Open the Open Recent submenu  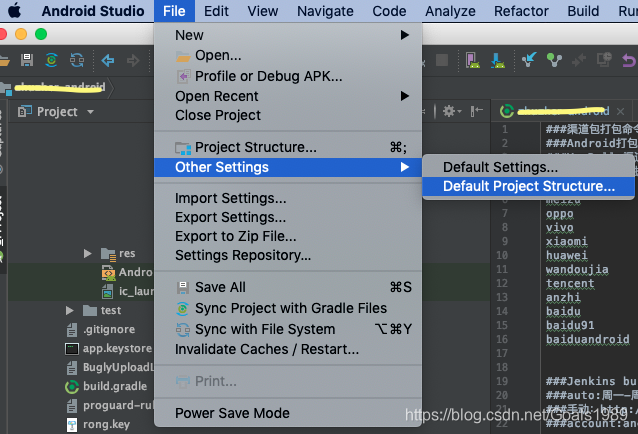click(288, 96)
